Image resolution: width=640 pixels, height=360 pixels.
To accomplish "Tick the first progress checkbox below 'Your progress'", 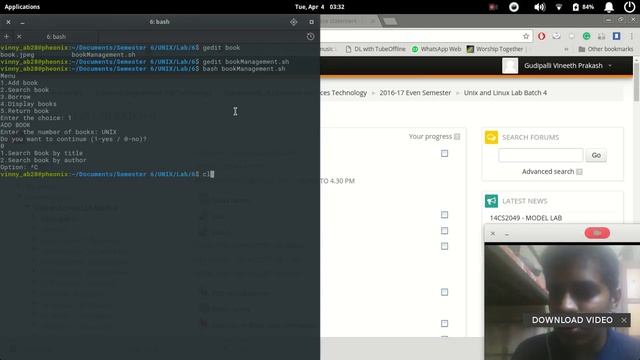I will 444,153.
